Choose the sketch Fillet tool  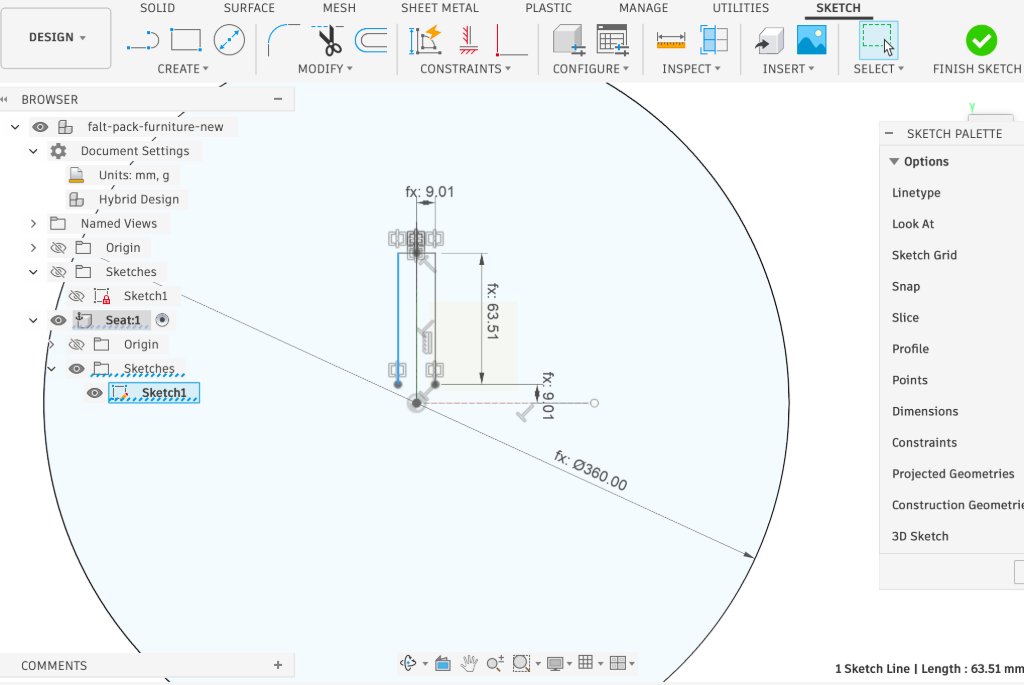(x=282, y=40)
